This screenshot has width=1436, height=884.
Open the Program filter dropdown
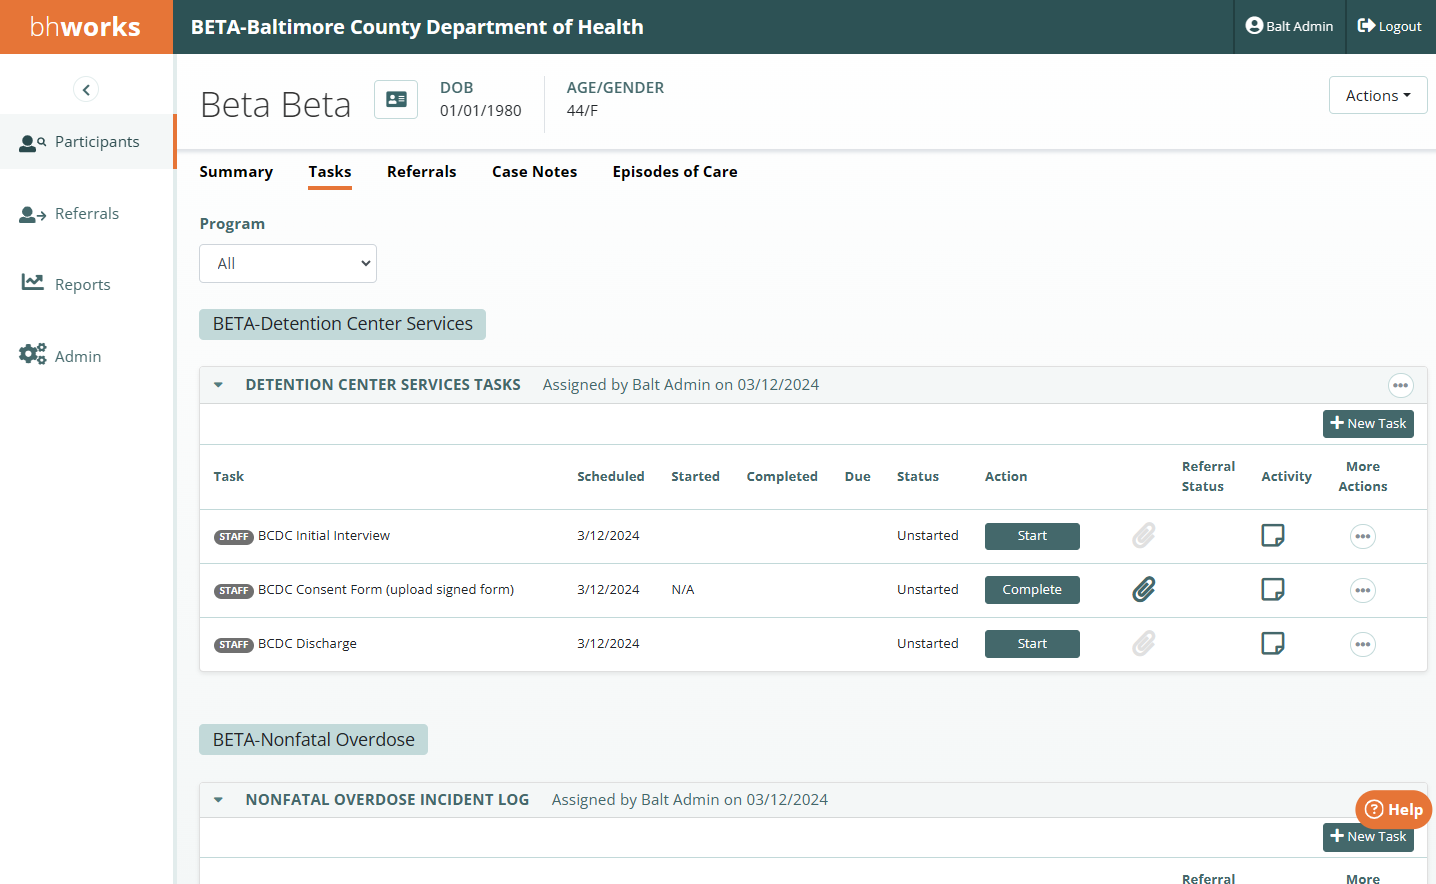click(288, 264)
